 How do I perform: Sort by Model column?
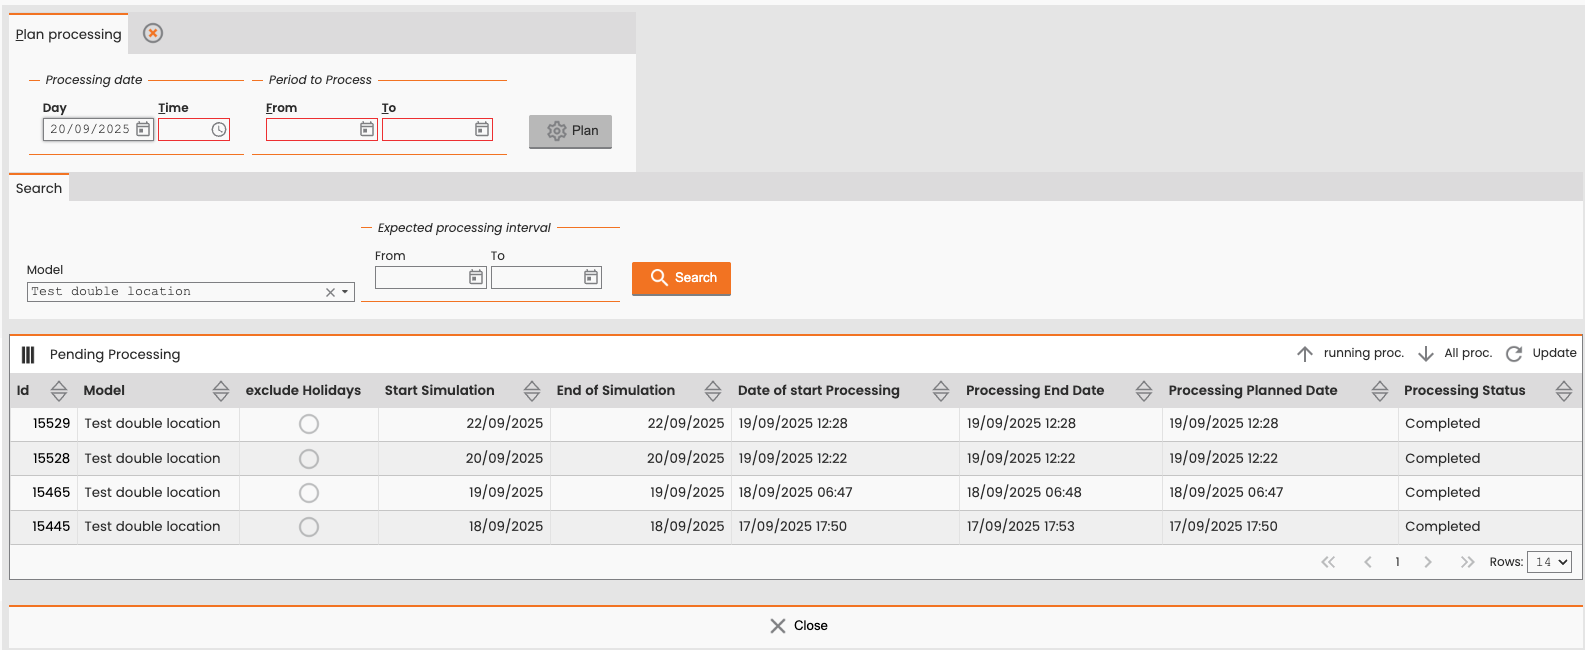point(221,391)
